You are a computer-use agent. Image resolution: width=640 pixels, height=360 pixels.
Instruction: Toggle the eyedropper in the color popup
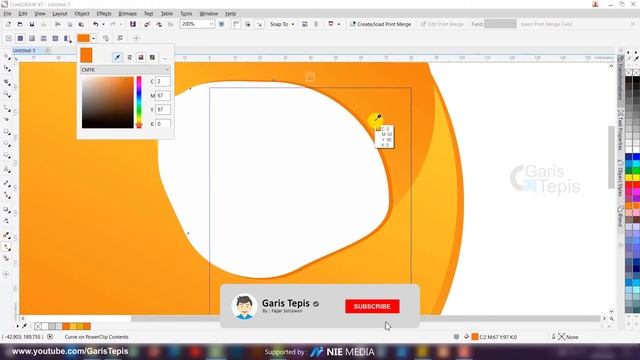[x=118, y=58]
